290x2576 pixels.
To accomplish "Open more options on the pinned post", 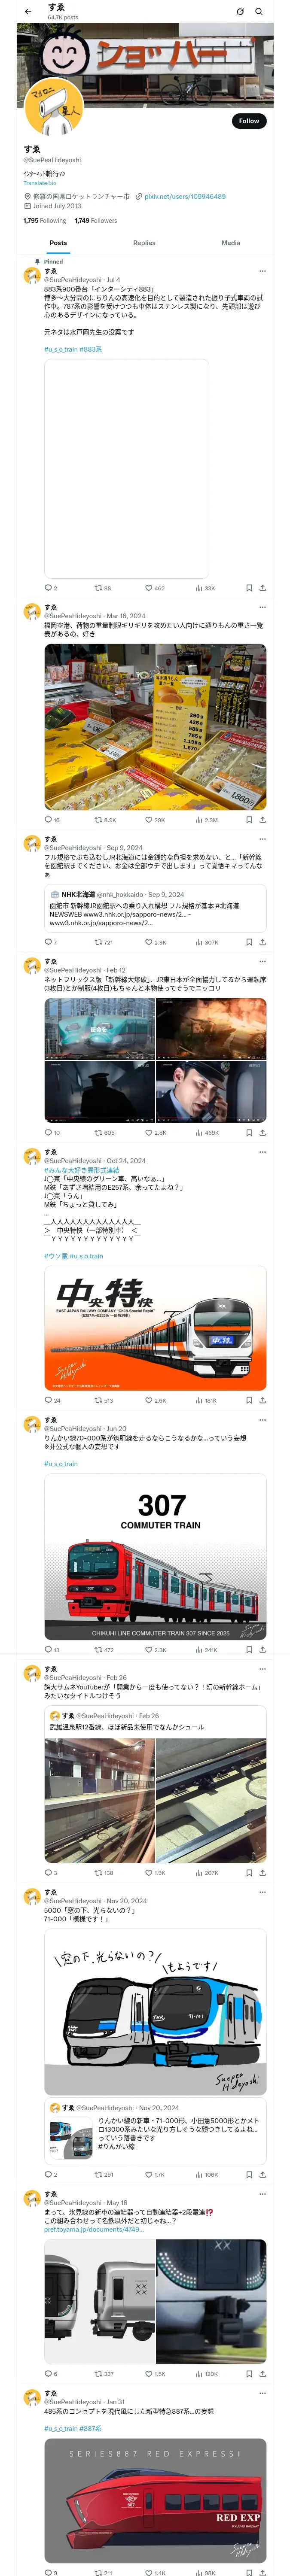I will tap(263, 271).
